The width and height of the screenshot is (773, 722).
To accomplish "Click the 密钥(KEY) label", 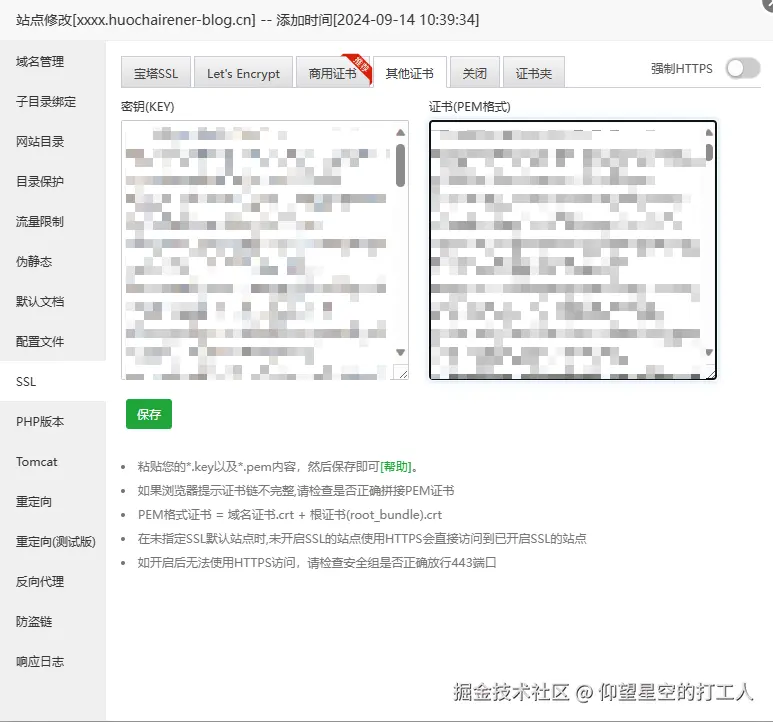I will pos(147,106).
